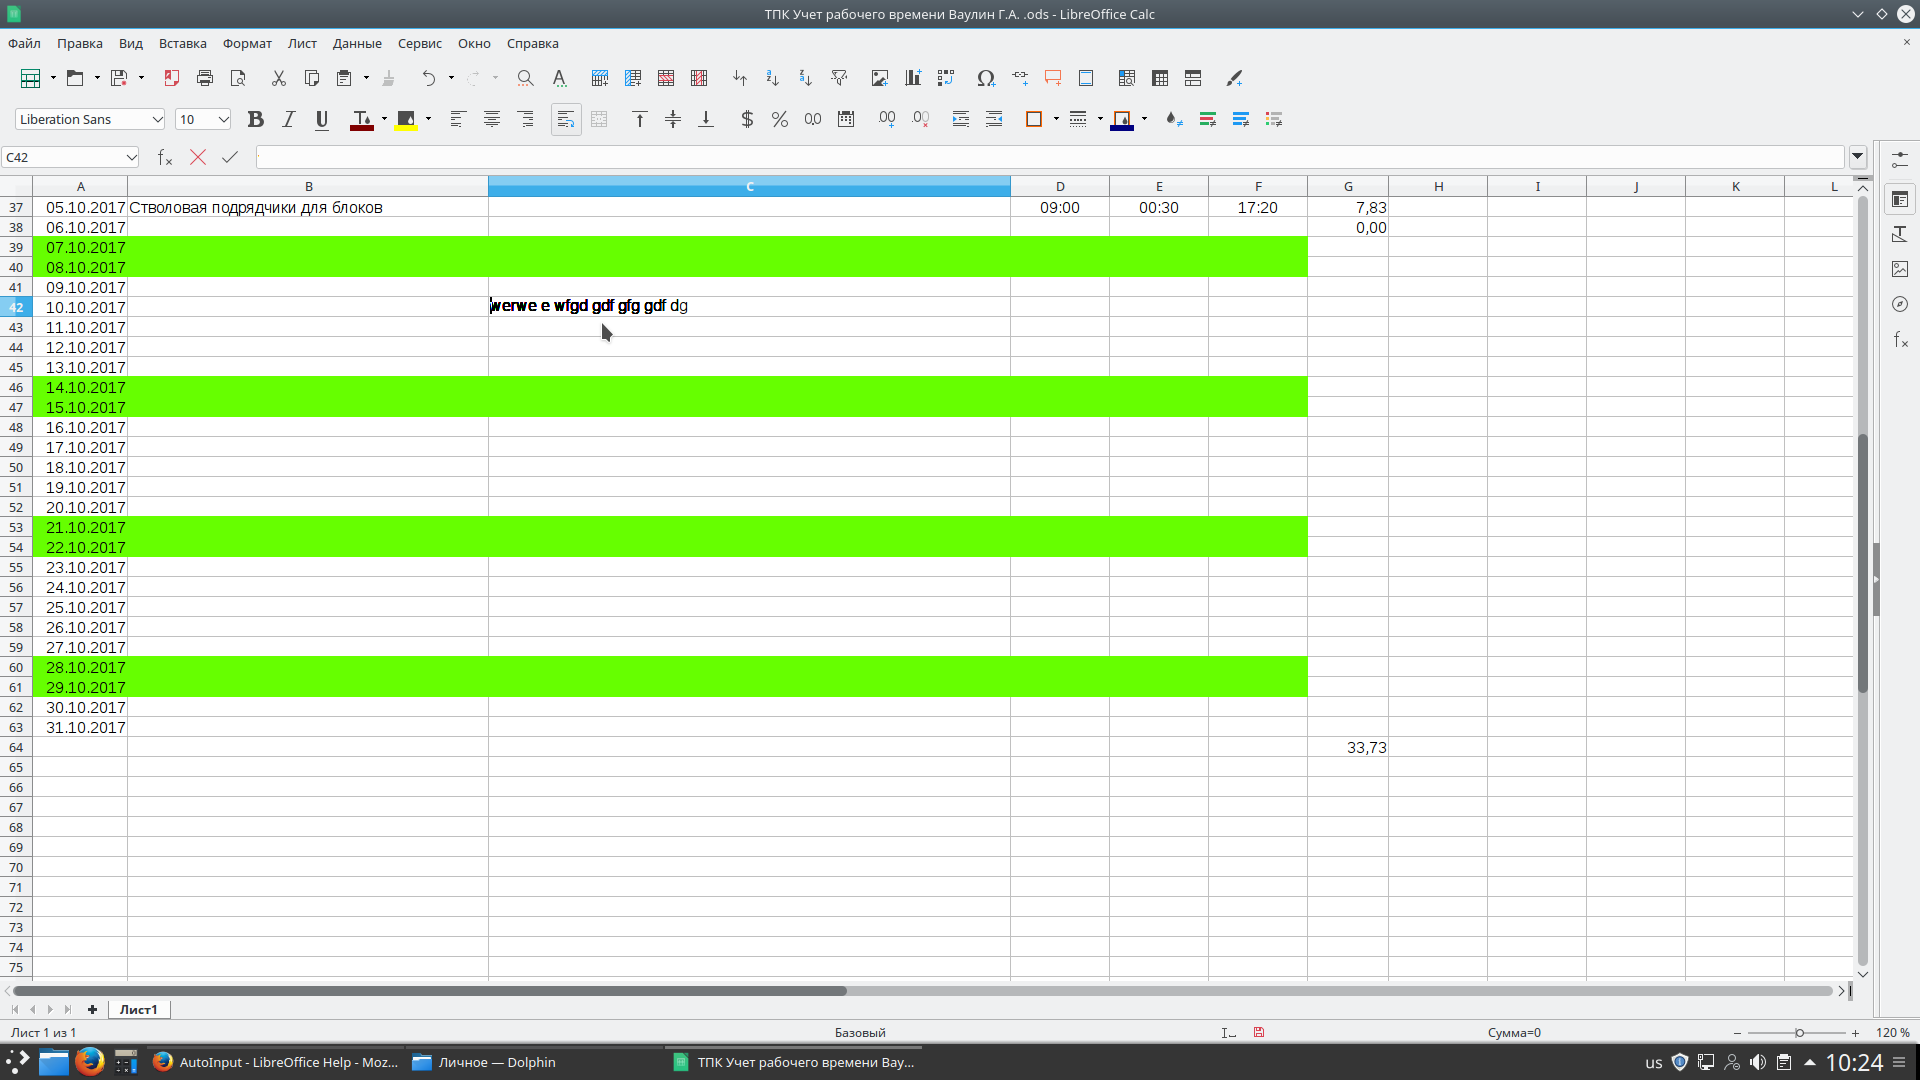The width and height of the screenshot is (1920, 1080).
Task: Expand the Name Box C42 dropdown
Action: pos(131,157)
